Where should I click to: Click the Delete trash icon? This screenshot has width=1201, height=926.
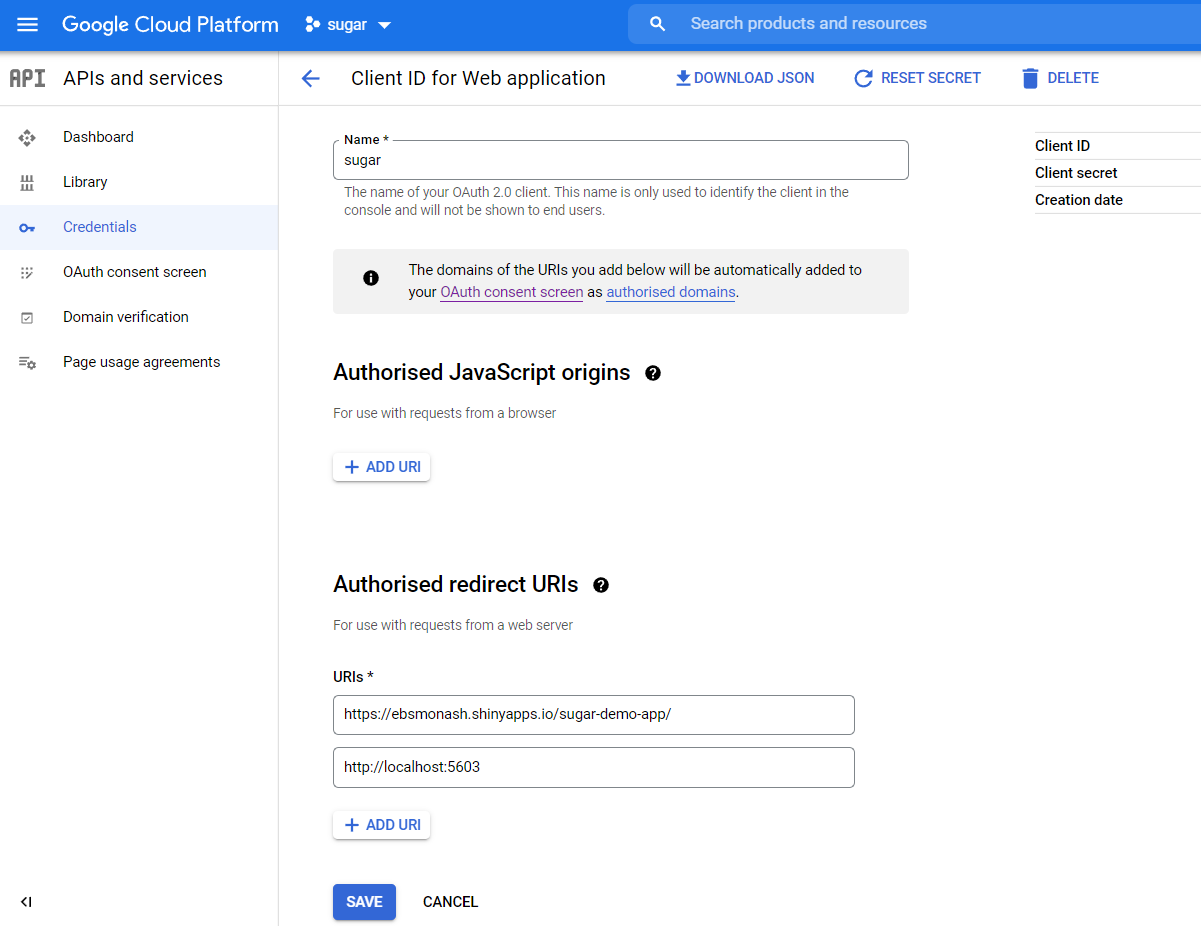(x=1030, y=79)
